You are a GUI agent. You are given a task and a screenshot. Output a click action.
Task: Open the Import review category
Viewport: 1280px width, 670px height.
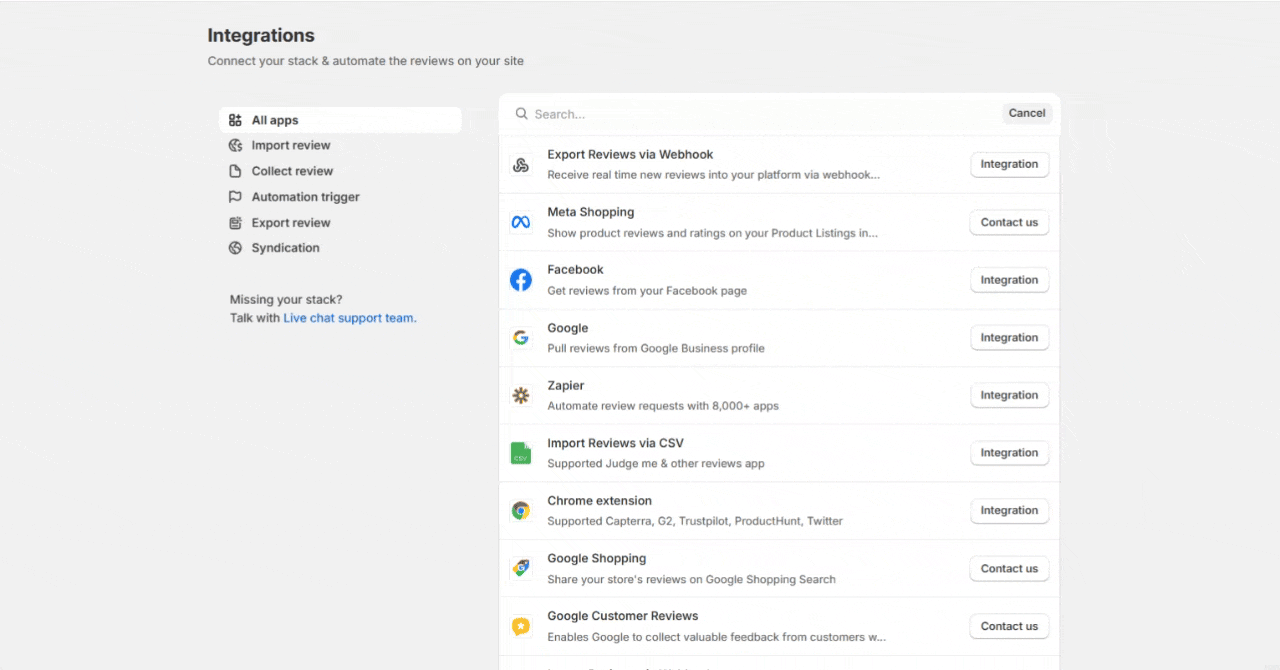[x=290, y=146]
